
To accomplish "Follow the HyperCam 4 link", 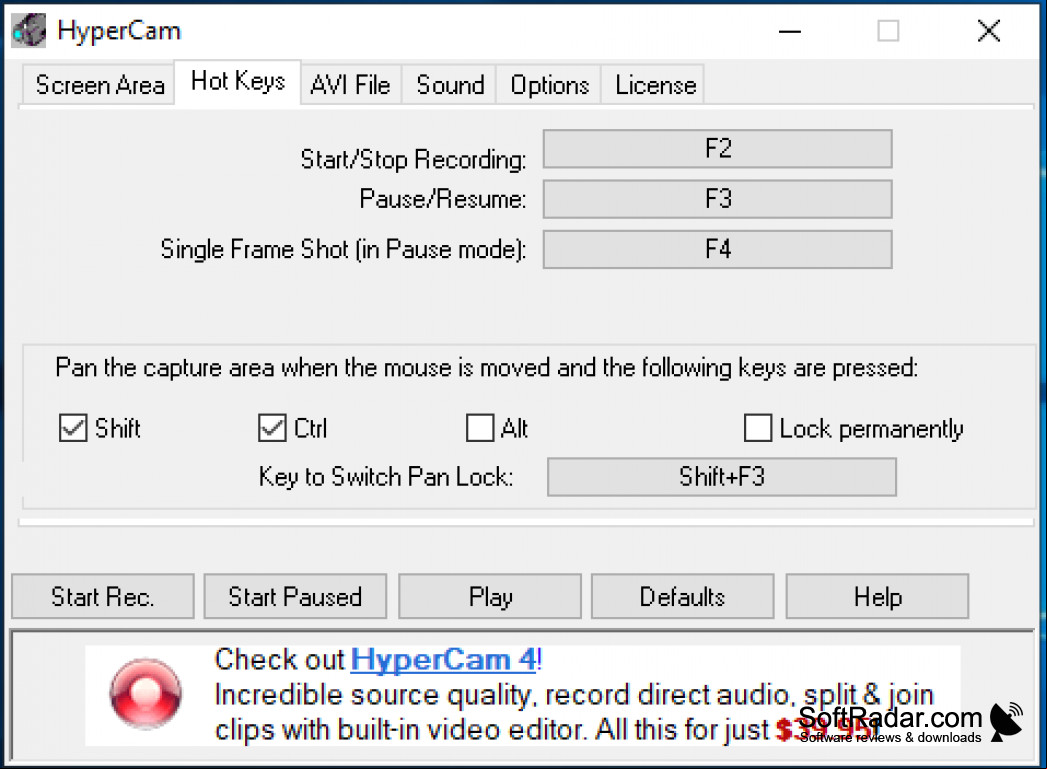I will 443,660.
